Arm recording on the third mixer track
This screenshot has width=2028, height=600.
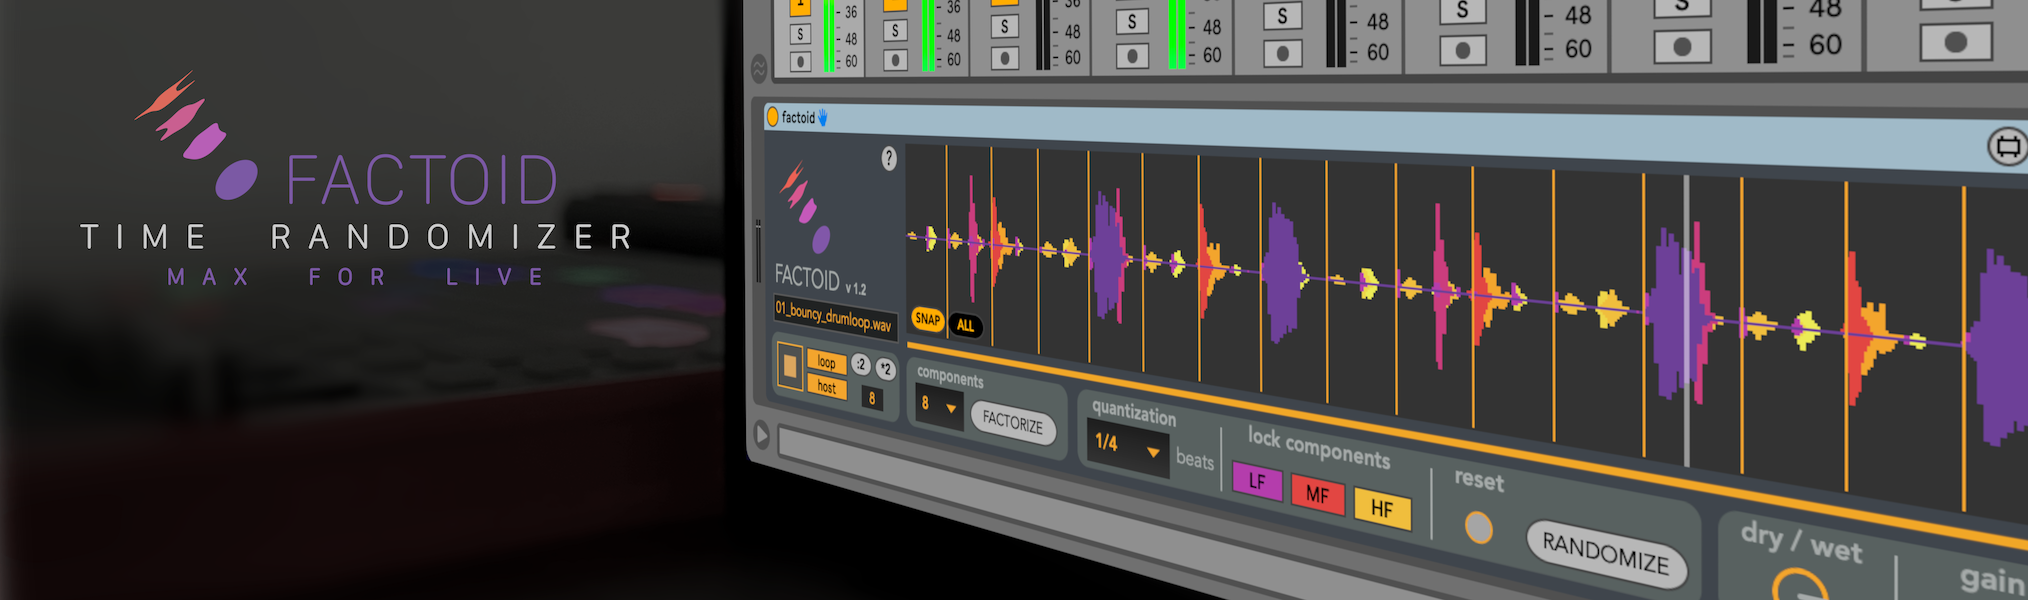click(x=1004, y=57)
